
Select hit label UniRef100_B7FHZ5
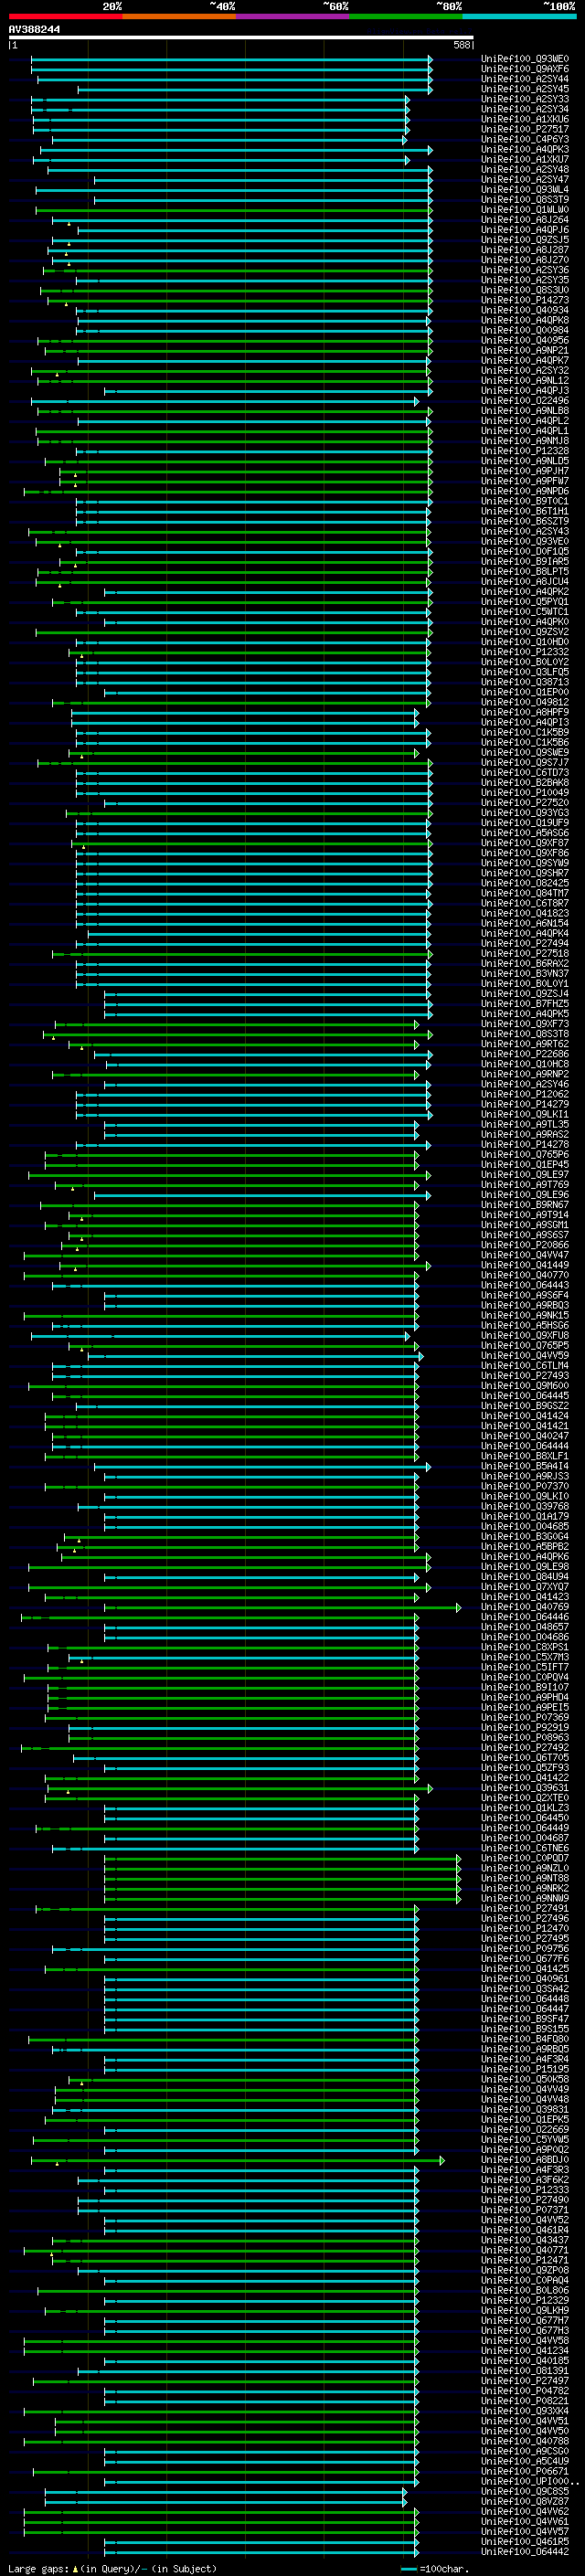point(525,1003)
